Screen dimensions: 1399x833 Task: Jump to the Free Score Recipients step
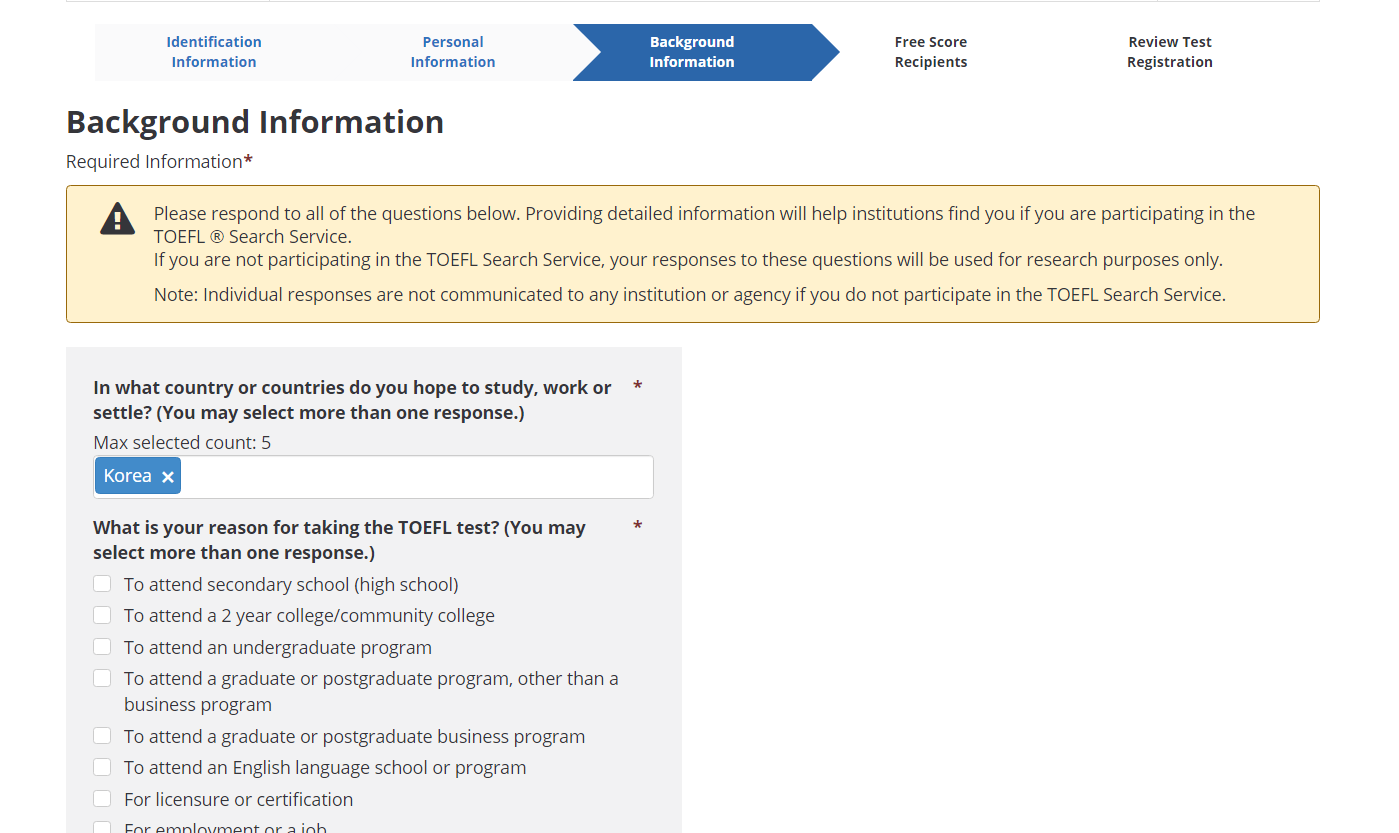931,52
